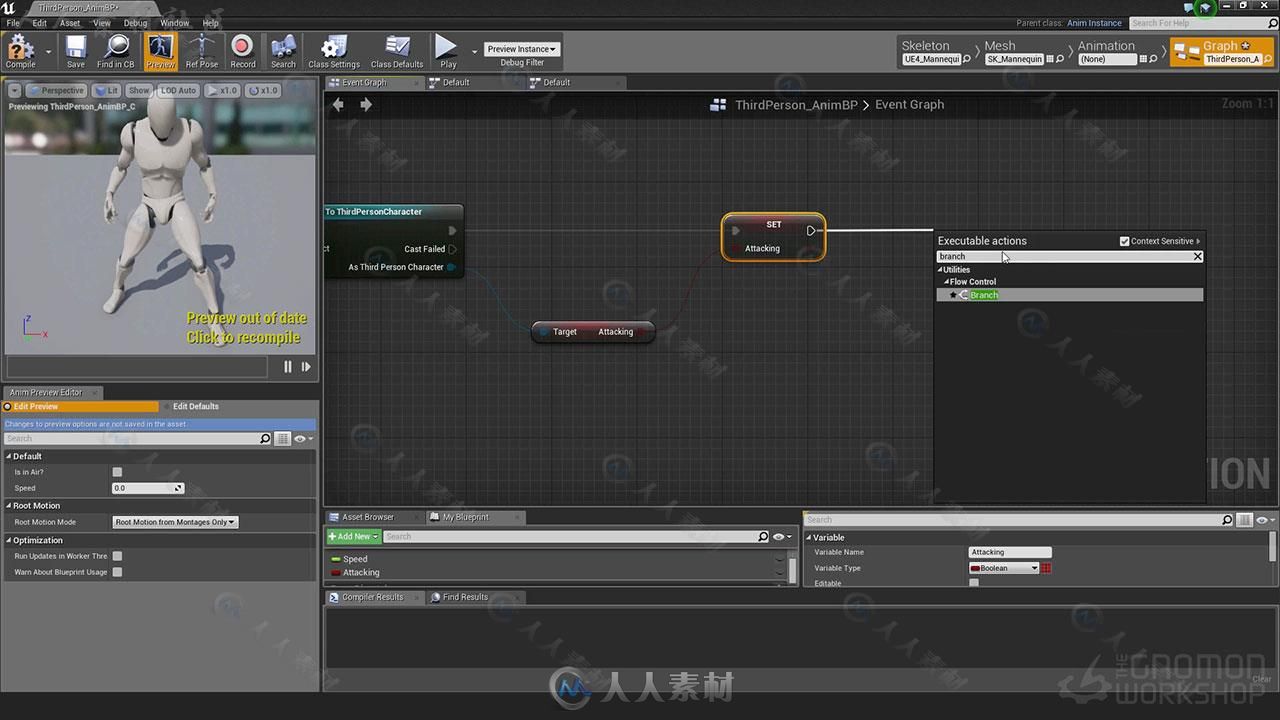The width and height of the screenshot is (1280, 720).
Task: Open the viewport options dropdown arrow
Action: point(14,90)
